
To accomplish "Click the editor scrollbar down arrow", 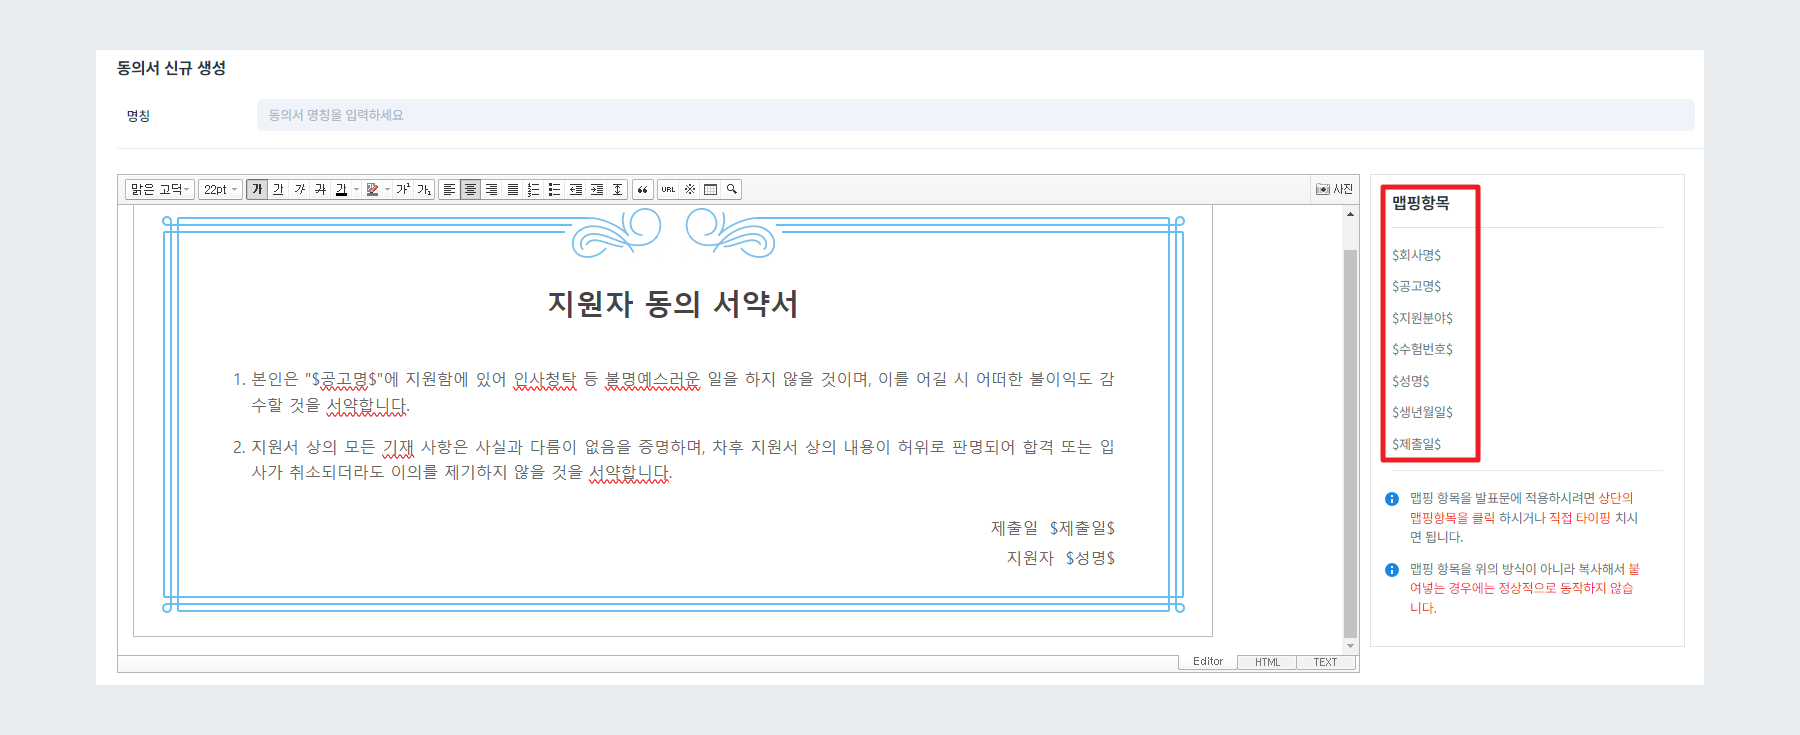I will click(x=1350, y=646).
